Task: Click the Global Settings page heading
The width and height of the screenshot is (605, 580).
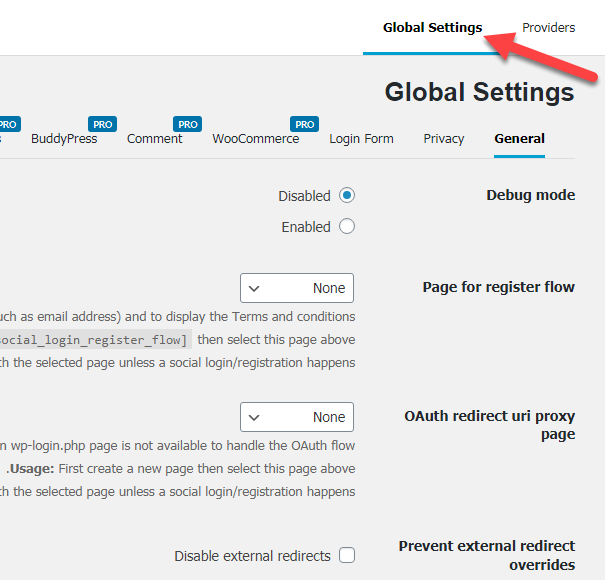Action: click(x=479, y=92)
